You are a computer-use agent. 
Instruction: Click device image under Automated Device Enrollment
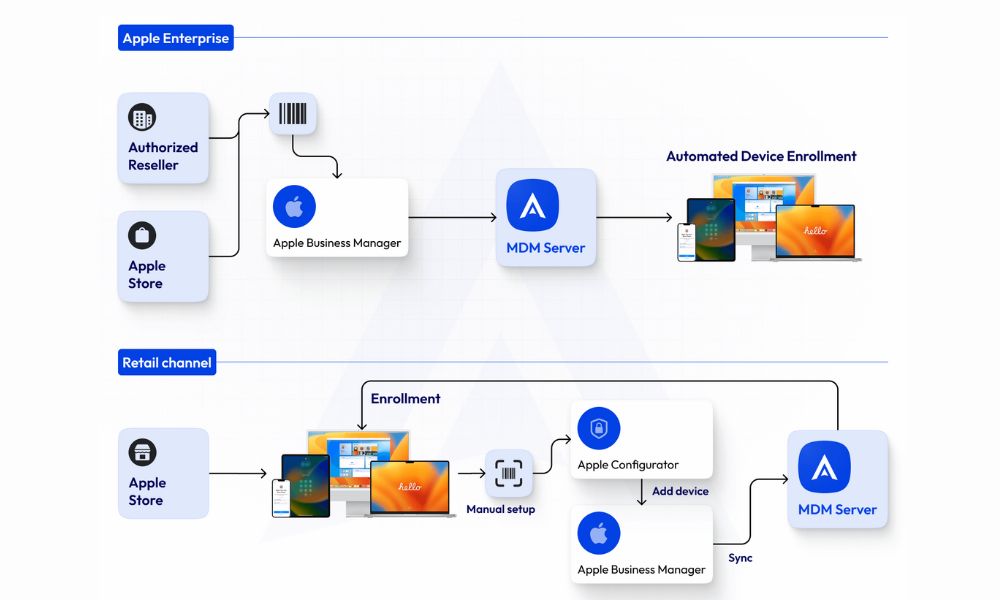pos(768,218)
